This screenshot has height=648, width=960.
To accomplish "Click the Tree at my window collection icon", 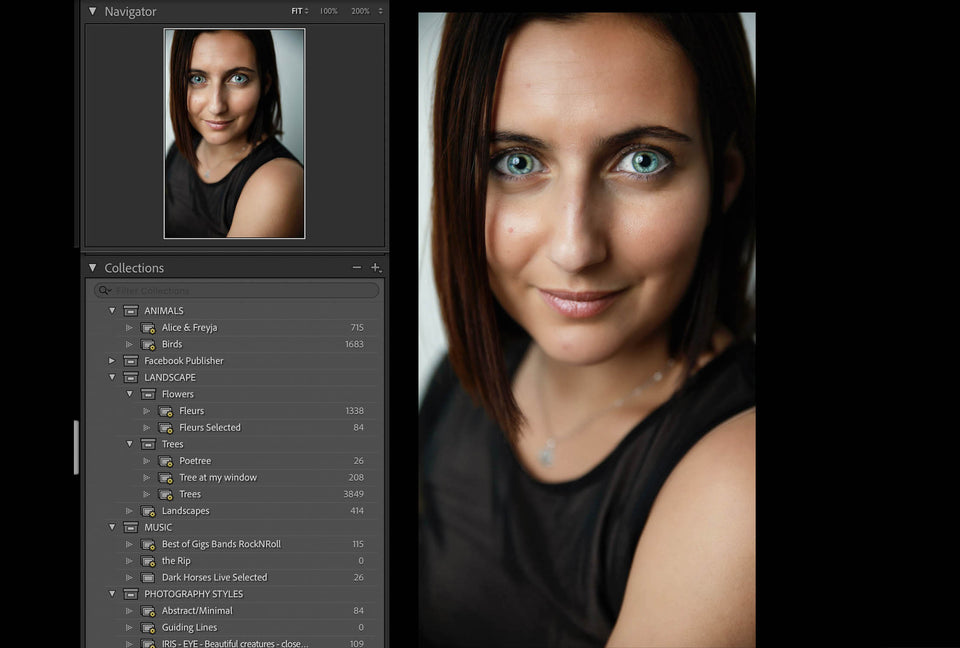I will [x=166, y=478].
